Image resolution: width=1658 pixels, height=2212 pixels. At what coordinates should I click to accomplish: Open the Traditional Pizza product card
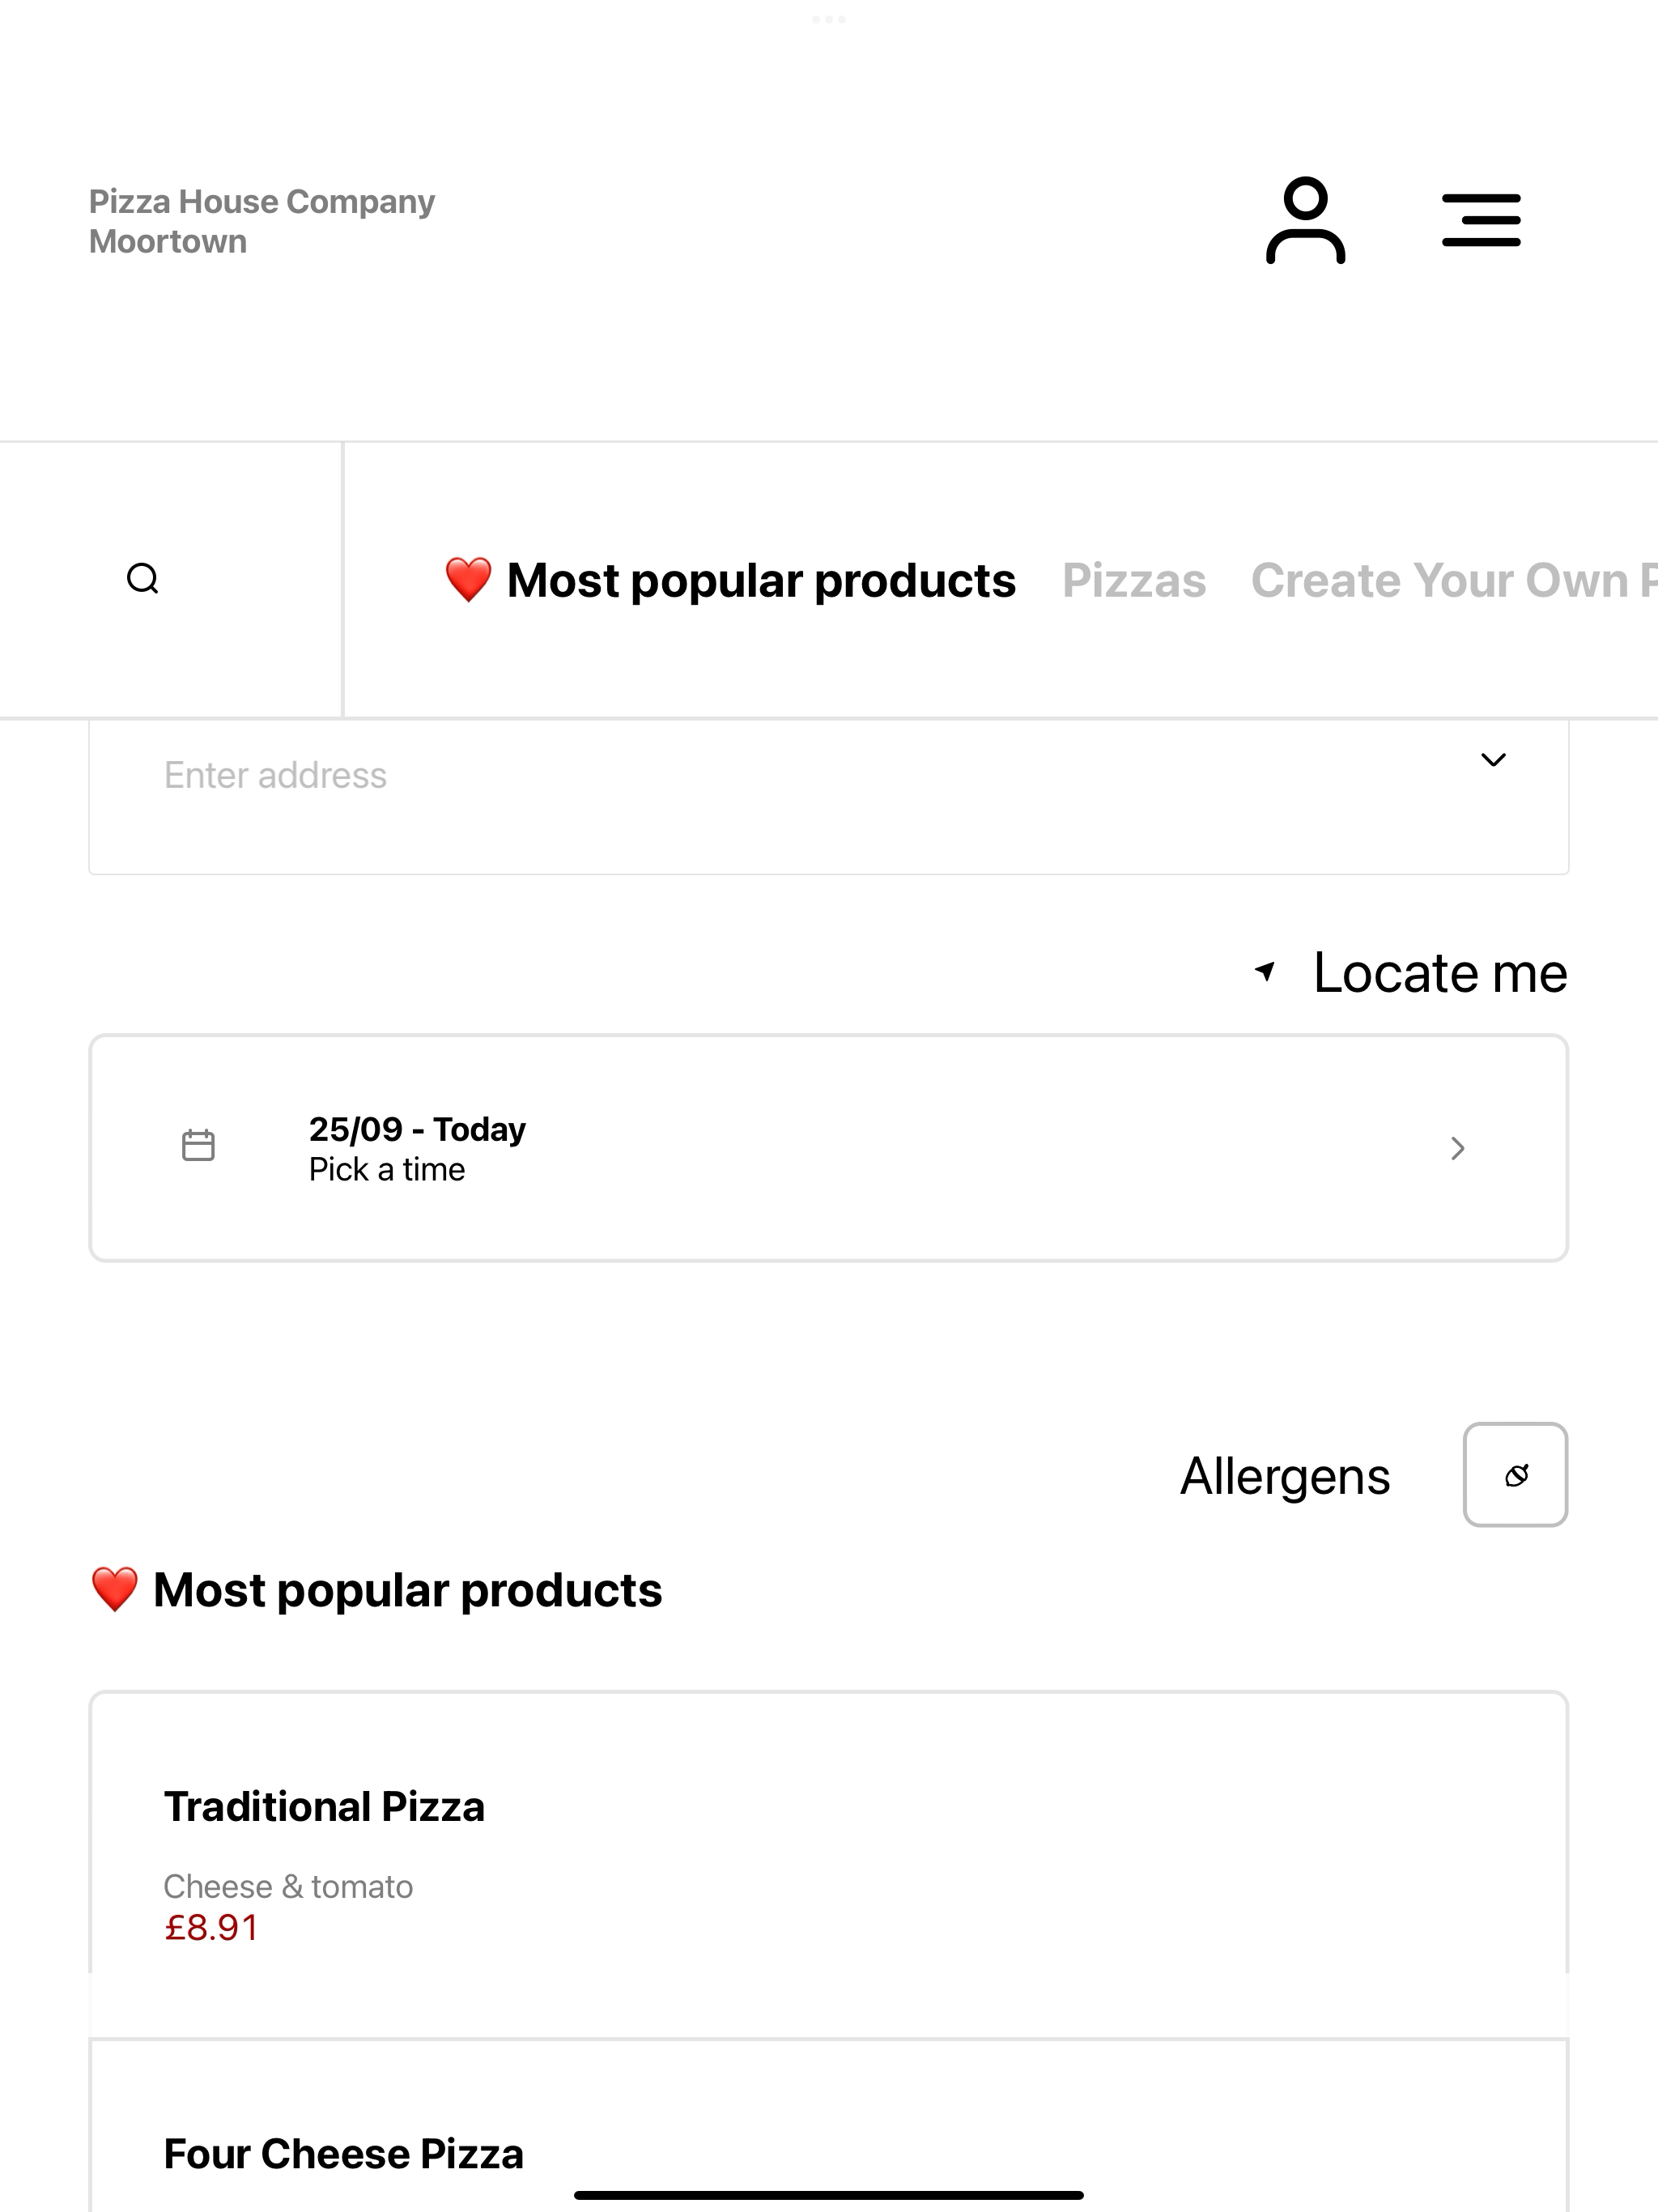828,1864
